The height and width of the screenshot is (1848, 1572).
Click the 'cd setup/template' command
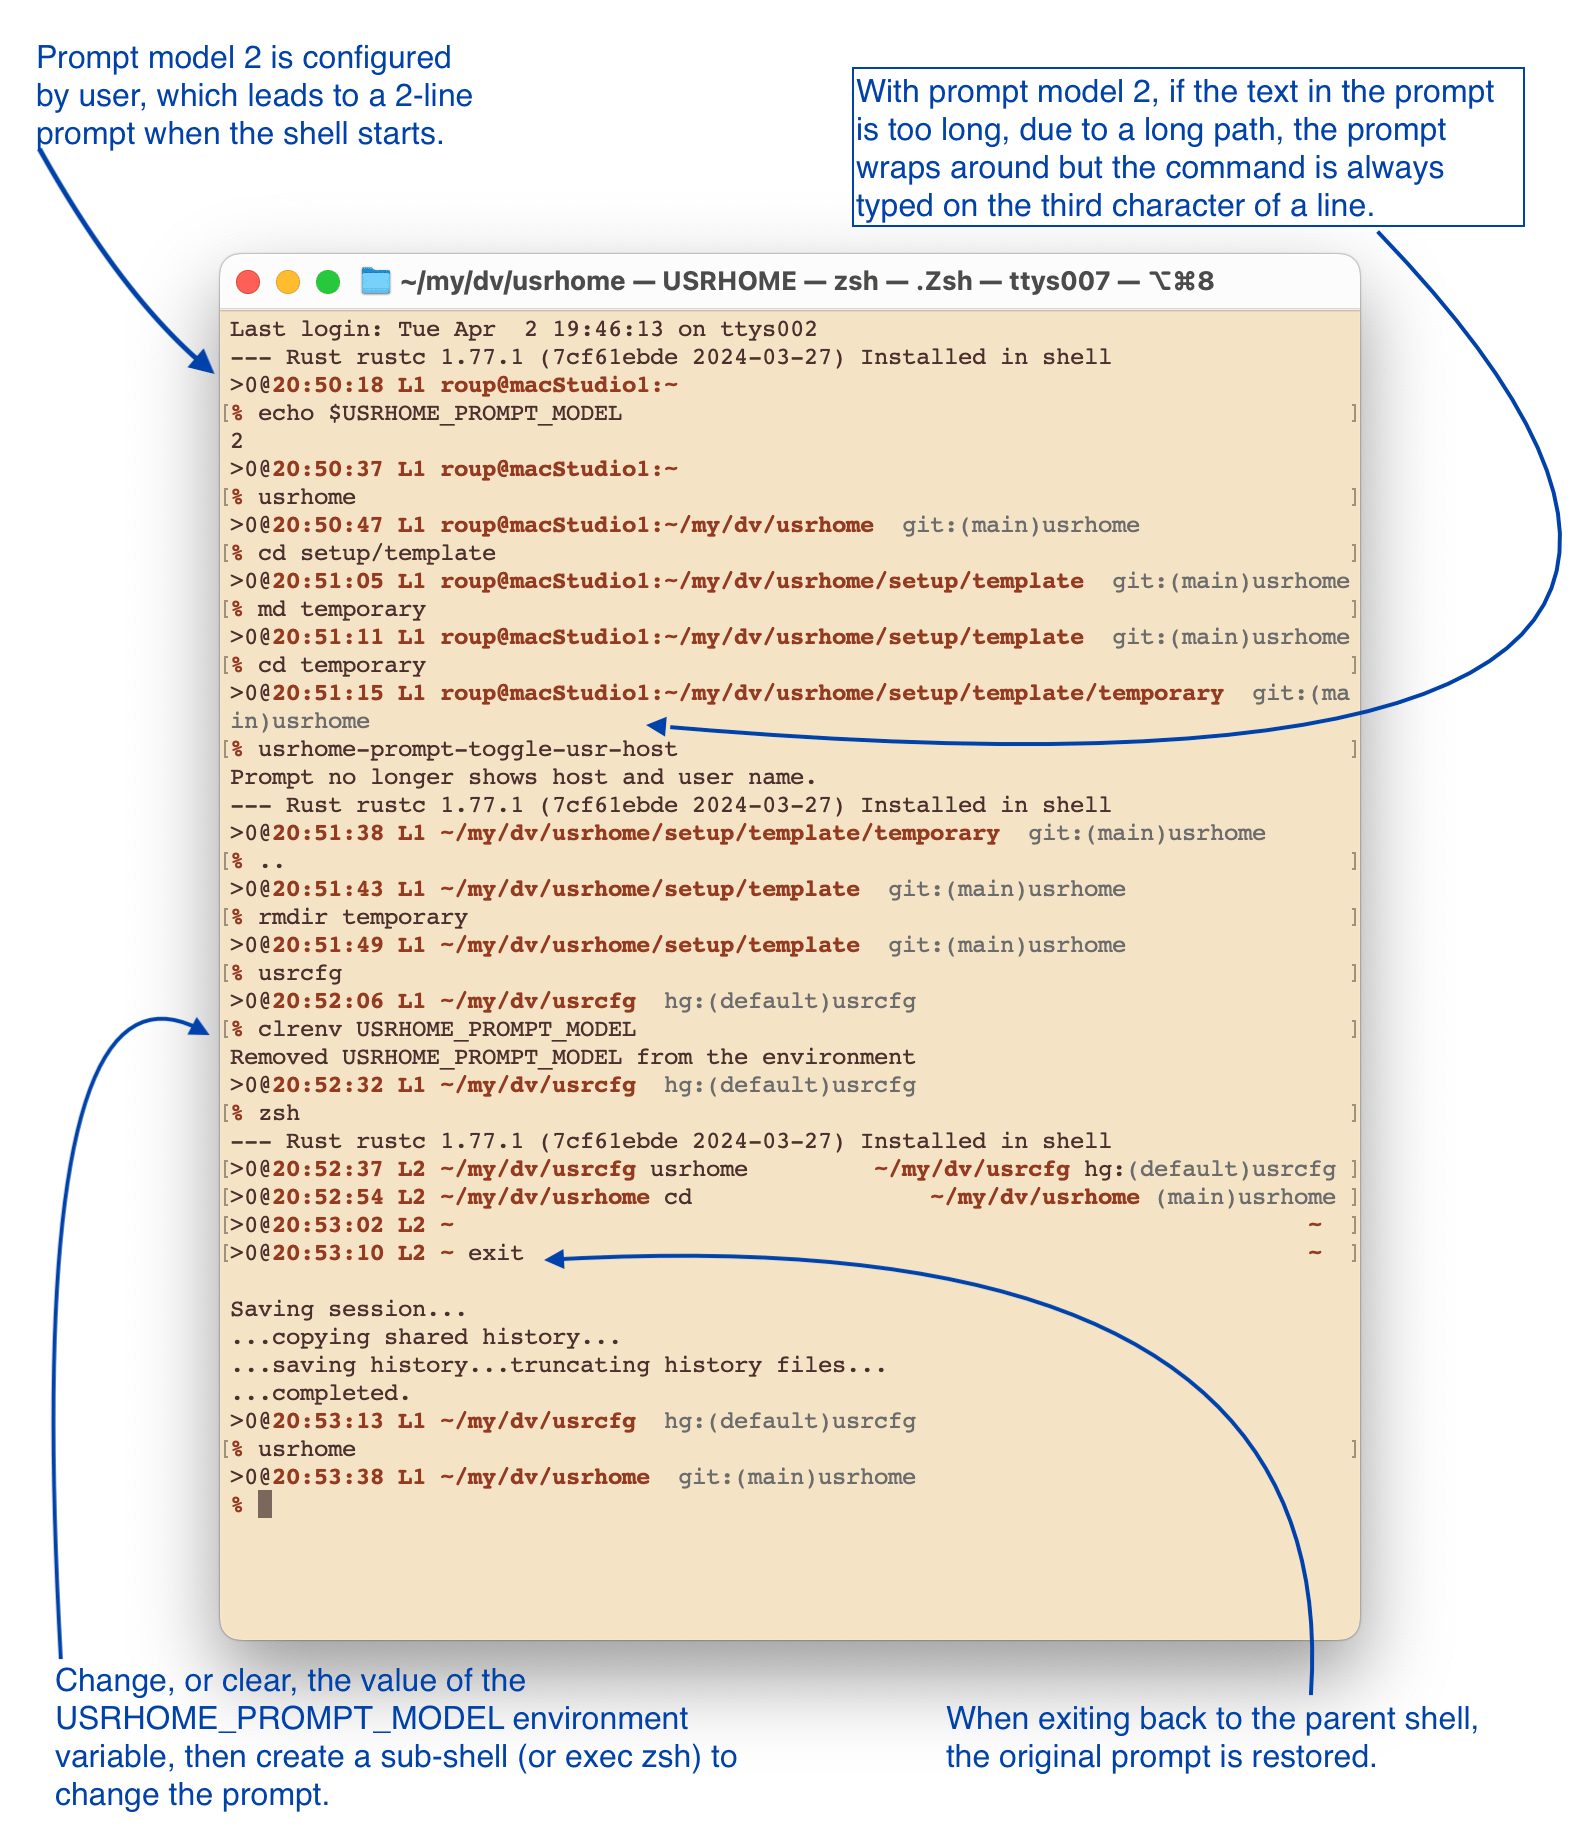376,553
